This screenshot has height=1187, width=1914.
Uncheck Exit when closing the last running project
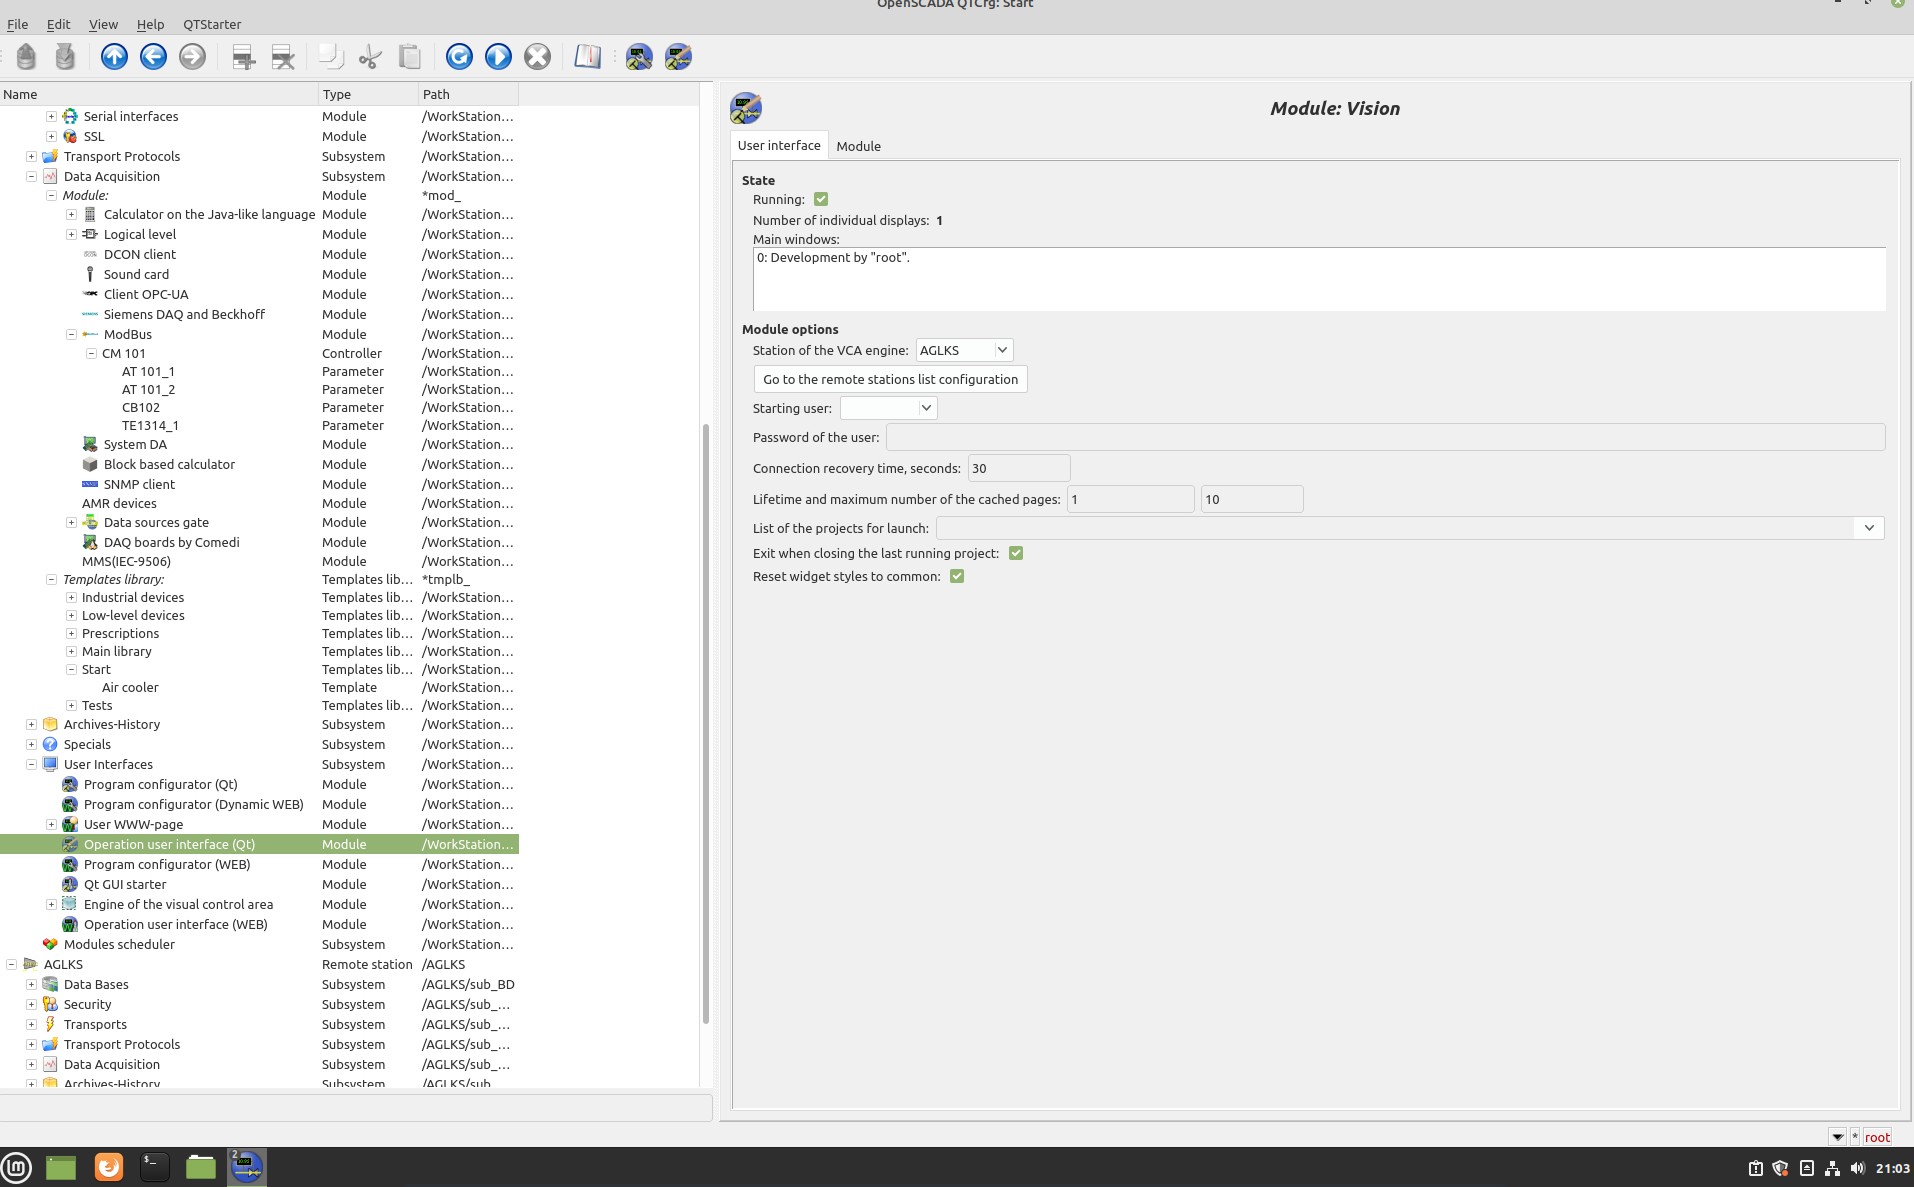point(1016,554)
